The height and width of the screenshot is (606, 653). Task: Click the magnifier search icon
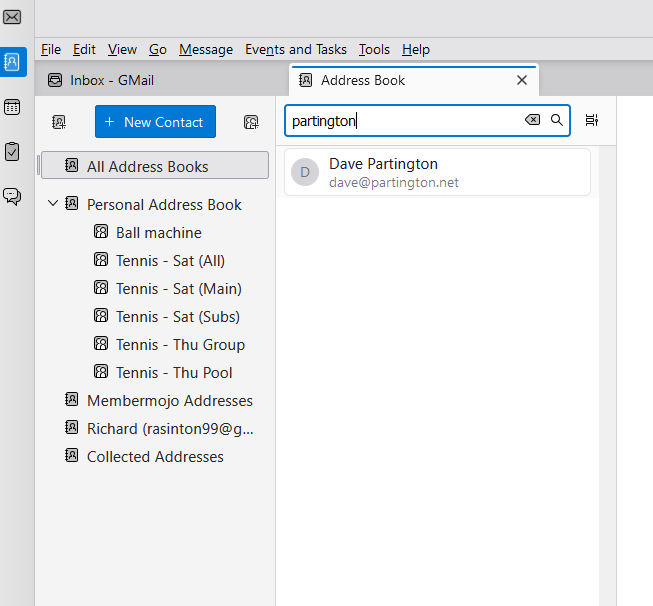557,120
